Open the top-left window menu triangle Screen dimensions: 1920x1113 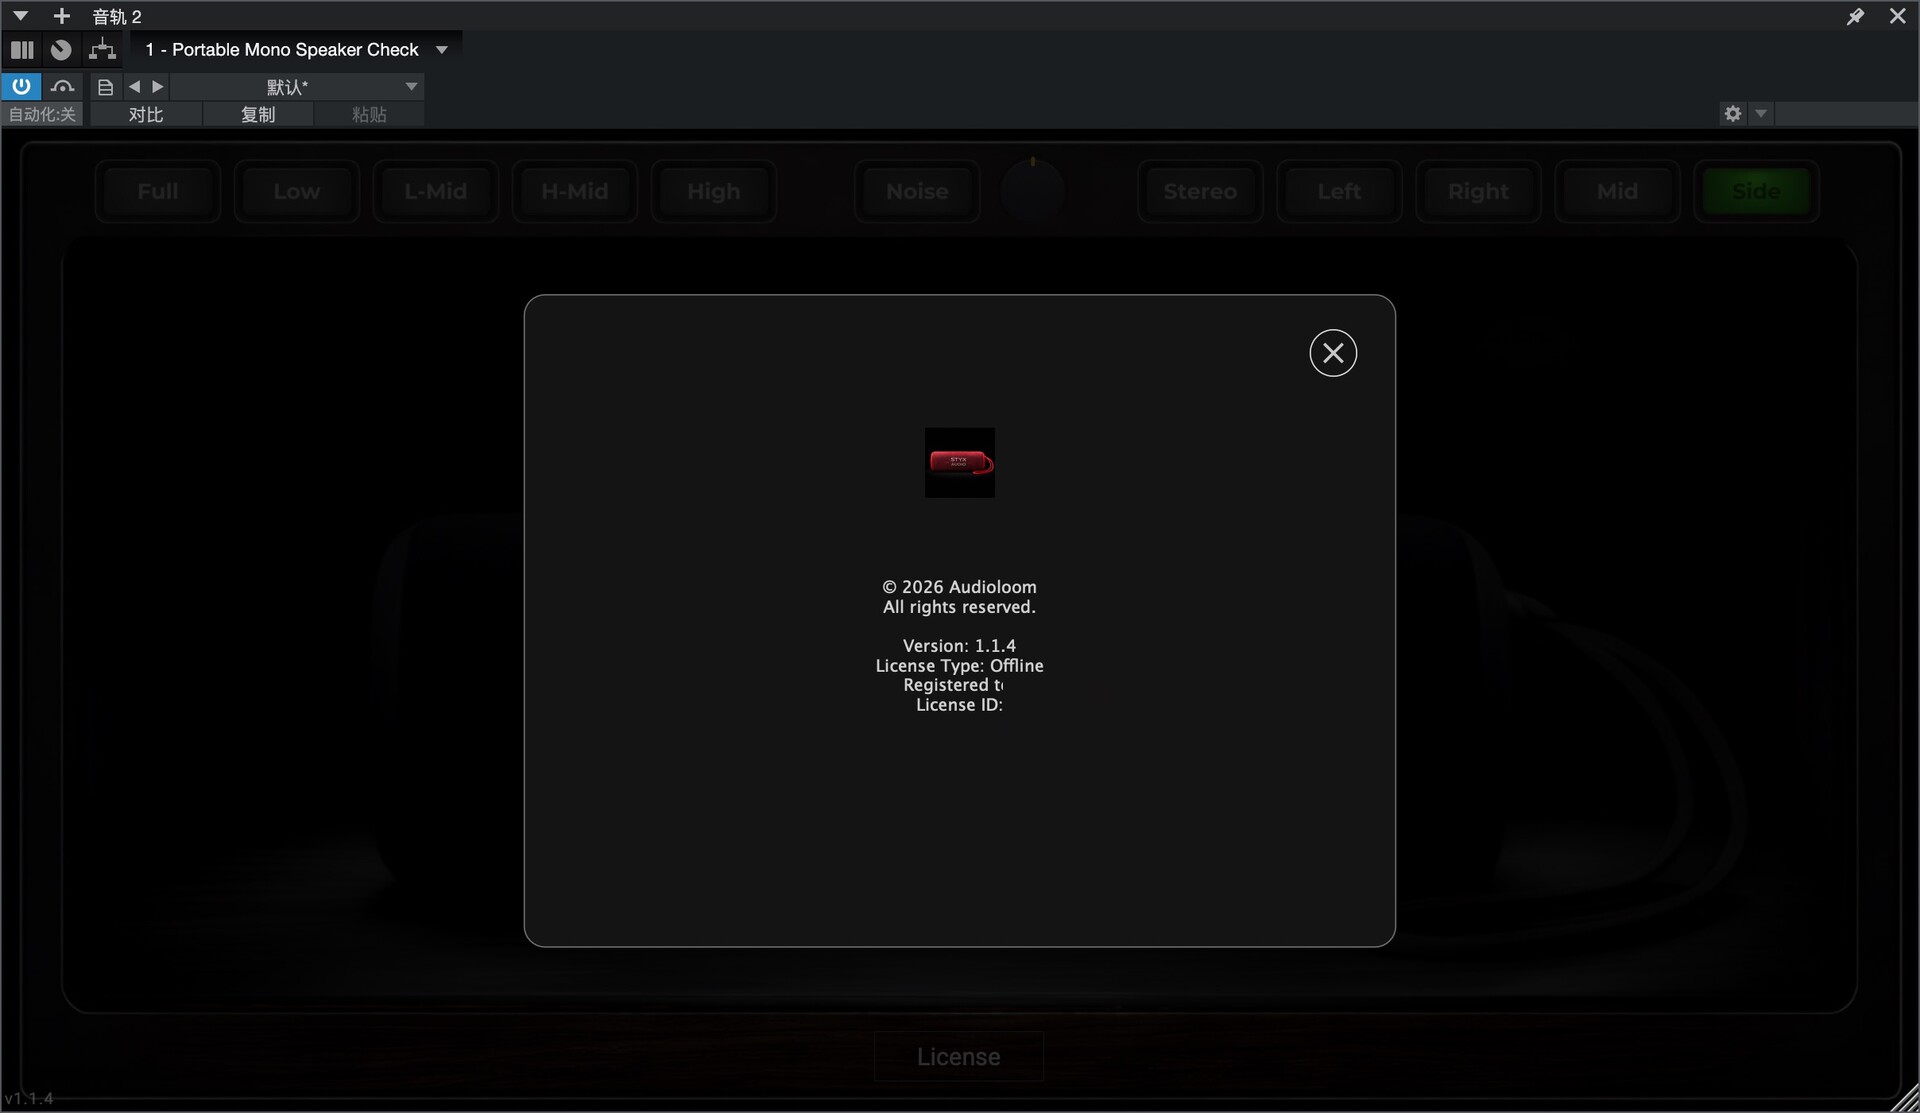(20, 16)
